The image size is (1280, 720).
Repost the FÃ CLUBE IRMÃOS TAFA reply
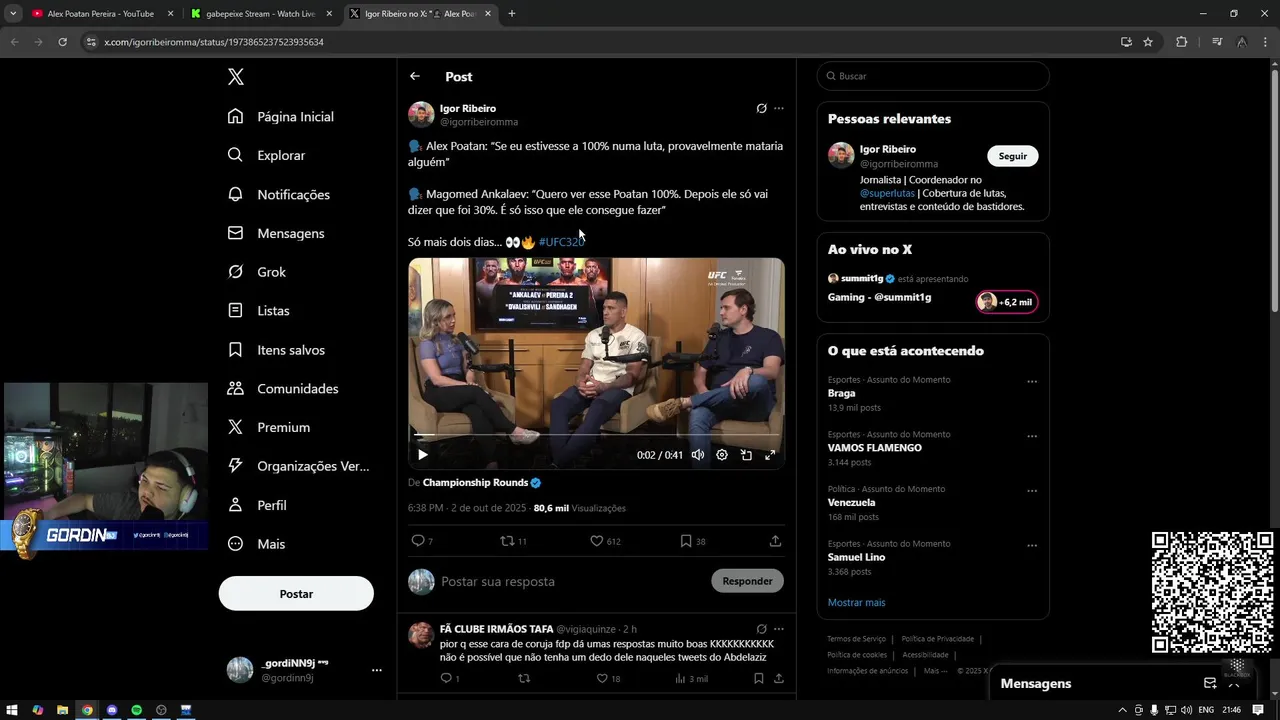point(523,678)
